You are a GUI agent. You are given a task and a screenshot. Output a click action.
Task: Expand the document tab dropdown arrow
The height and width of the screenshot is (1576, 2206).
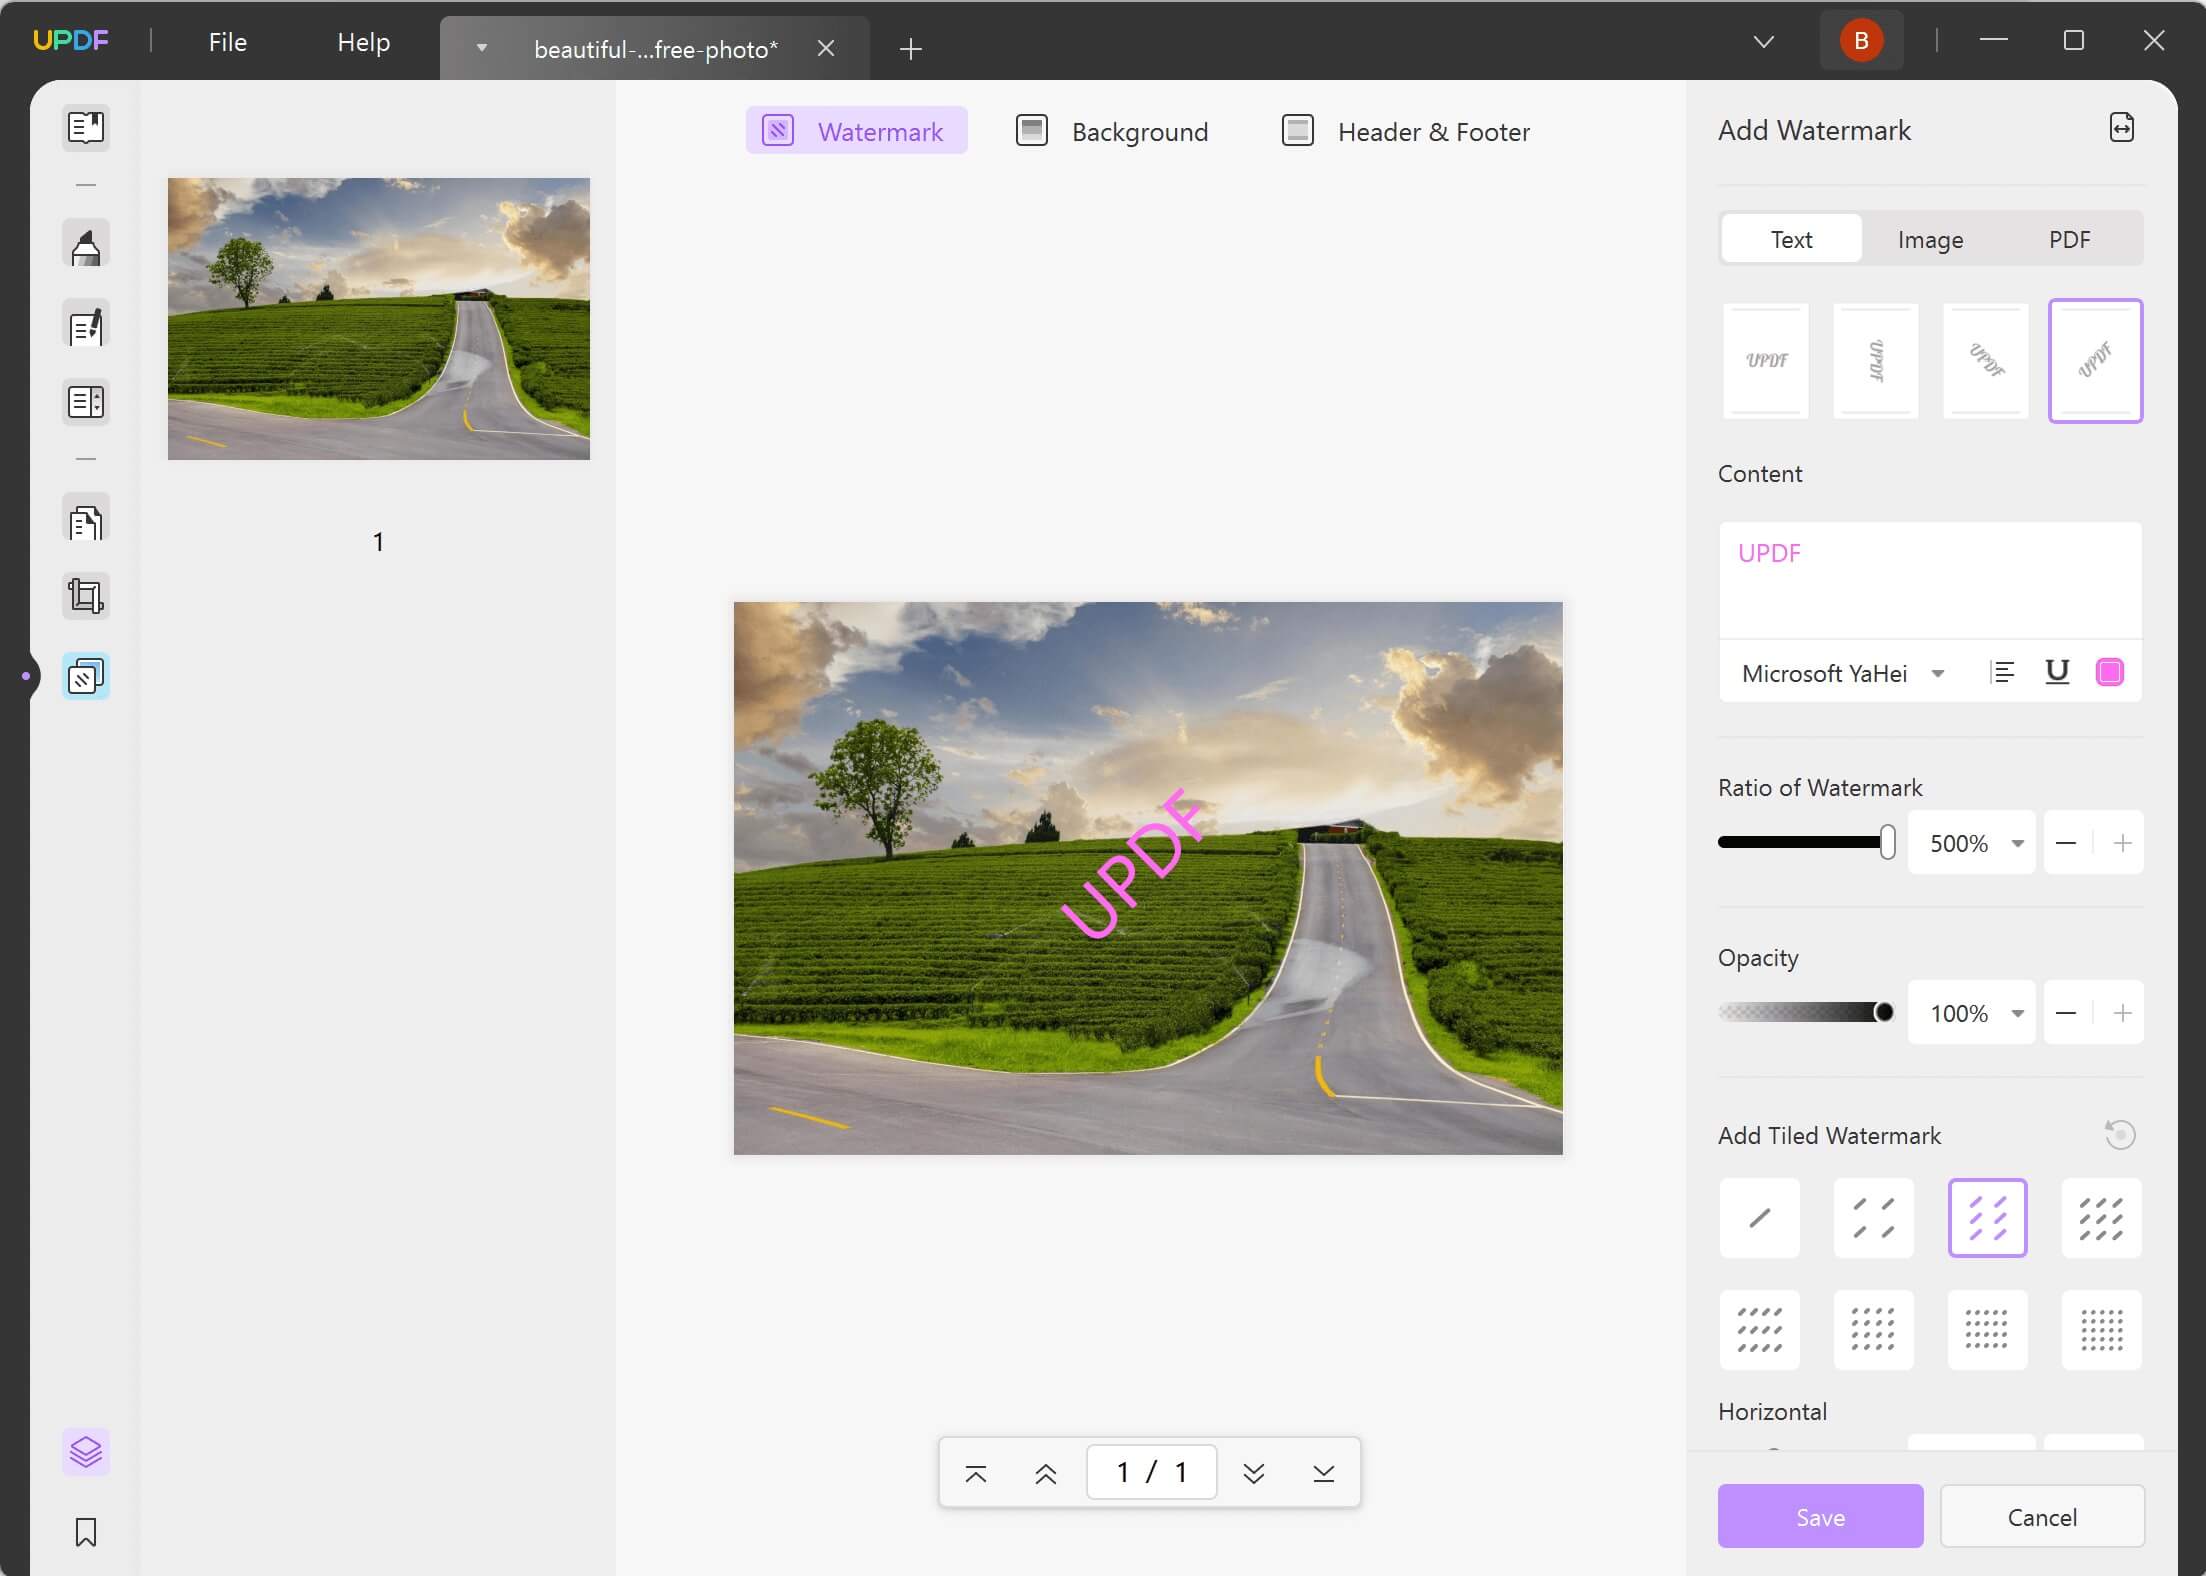(482, 47)
